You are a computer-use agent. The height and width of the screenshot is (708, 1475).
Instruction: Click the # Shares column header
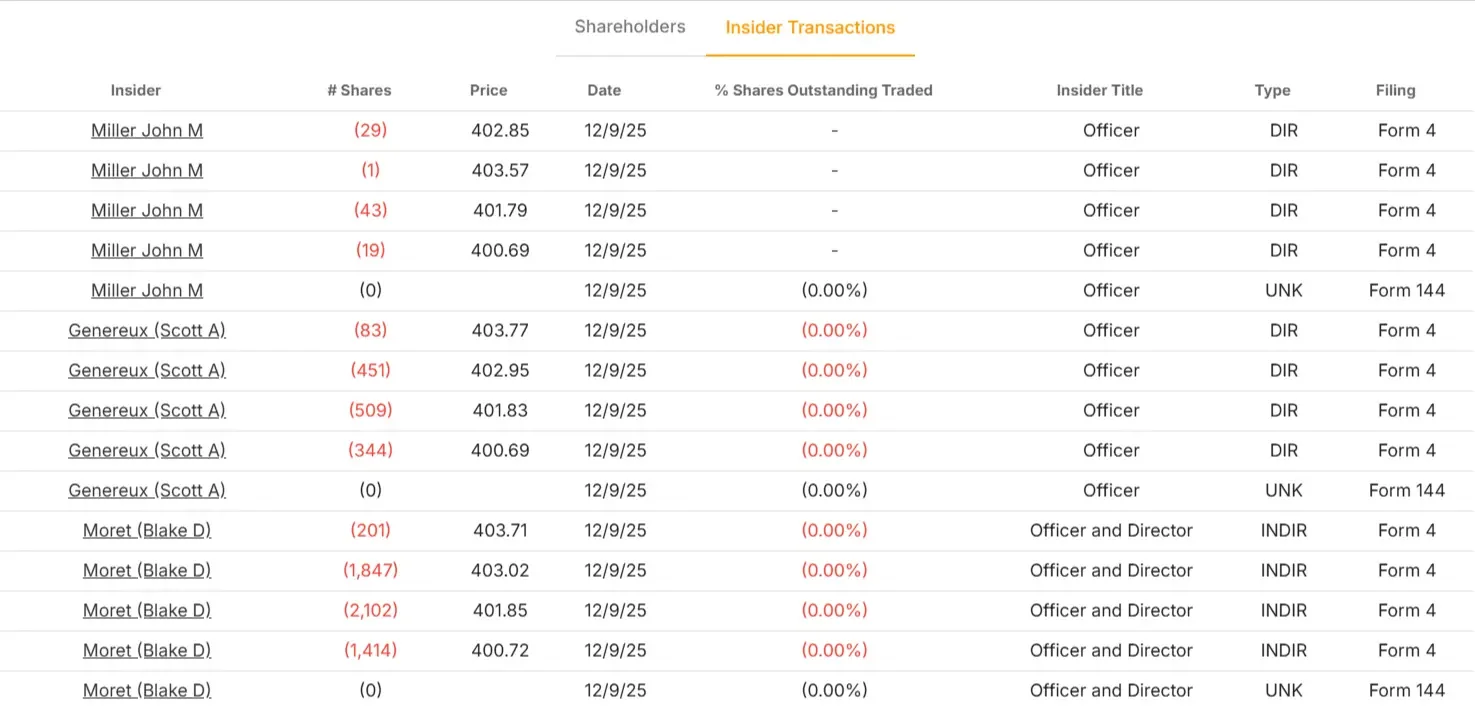(x=359, y=90)
